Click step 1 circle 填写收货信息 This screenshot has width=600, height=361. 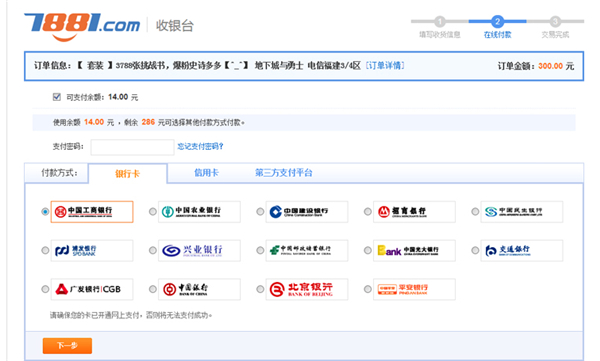[440, 21]
